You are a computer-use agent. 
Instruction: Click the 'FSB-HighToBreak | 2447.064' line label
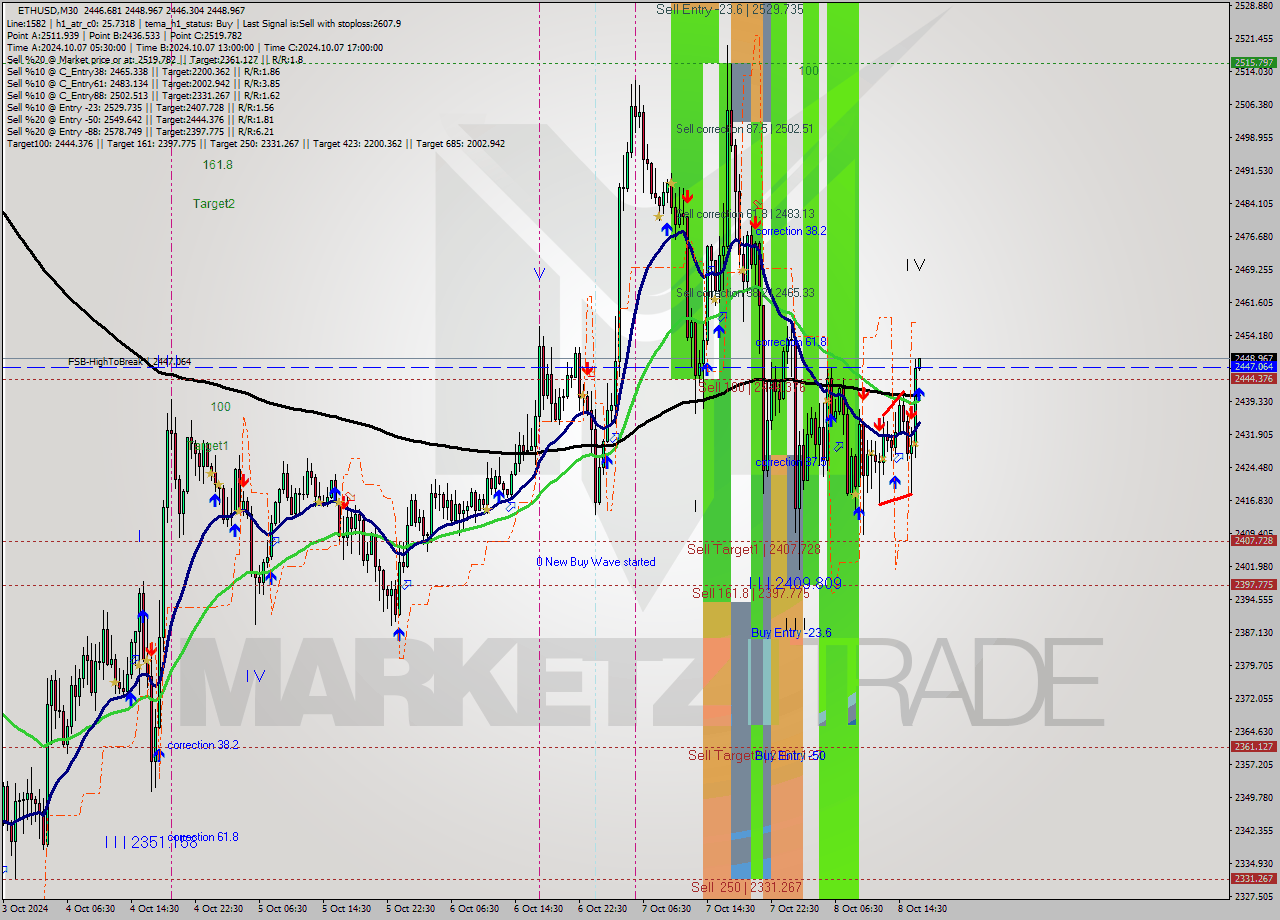click(x=129, y=362)
